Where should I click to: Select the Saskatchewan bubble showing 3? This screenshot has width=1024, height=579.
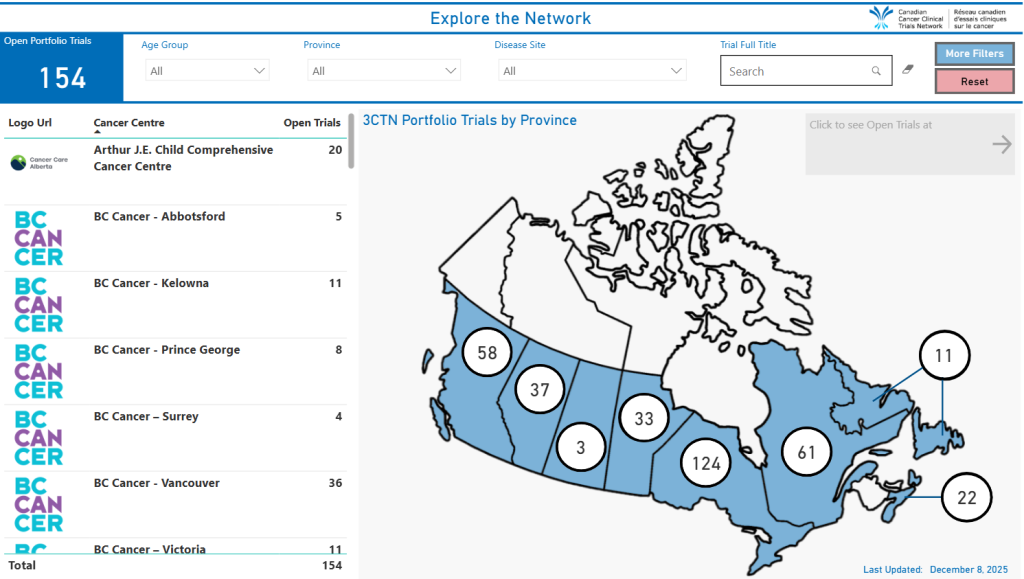coord(581,448)
